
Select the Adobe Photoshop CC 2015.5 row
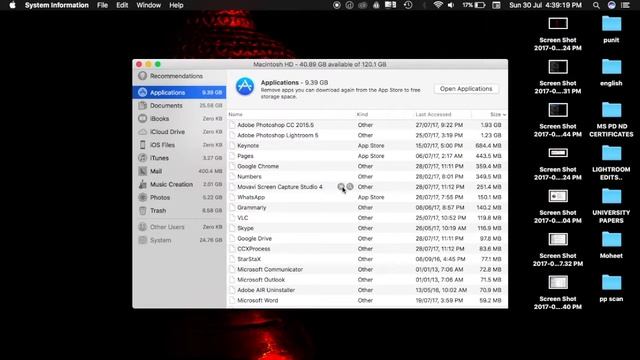(367, 125)
